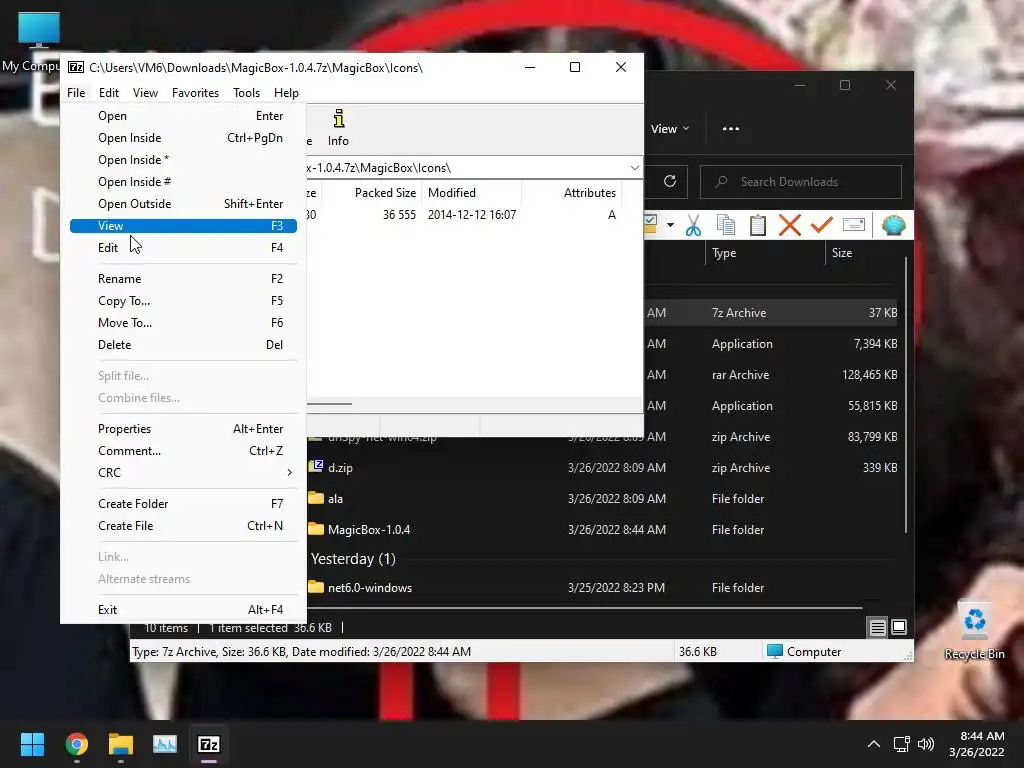Choose Copy To... from the File menu
Screen dimensions: 1024x768
point(183,301)
